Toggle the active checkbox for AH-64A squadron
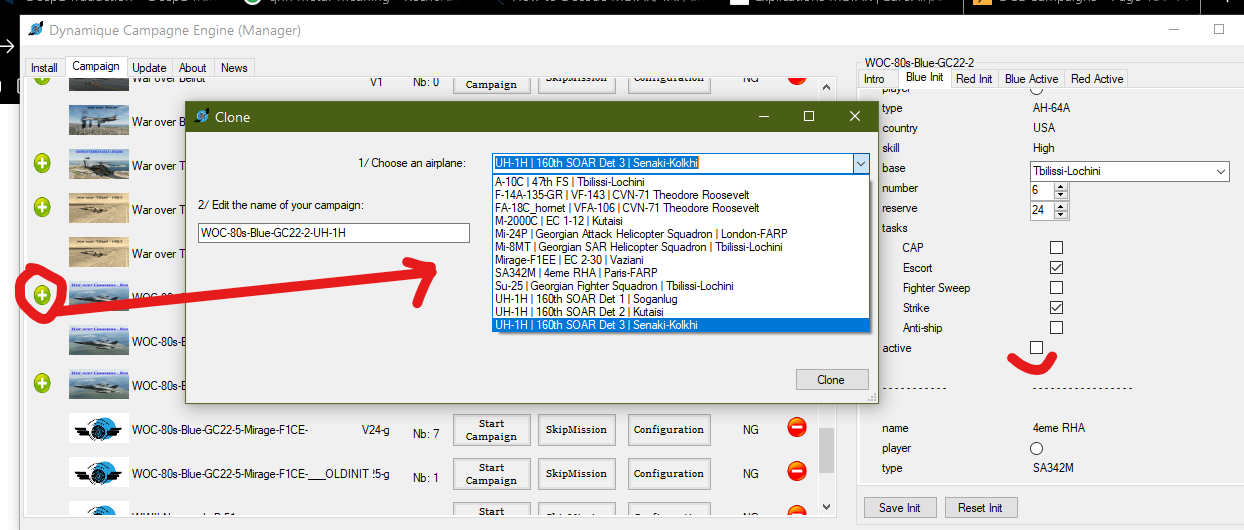The width and height of the screenshot is (1244, 530). click(1036, 347)
